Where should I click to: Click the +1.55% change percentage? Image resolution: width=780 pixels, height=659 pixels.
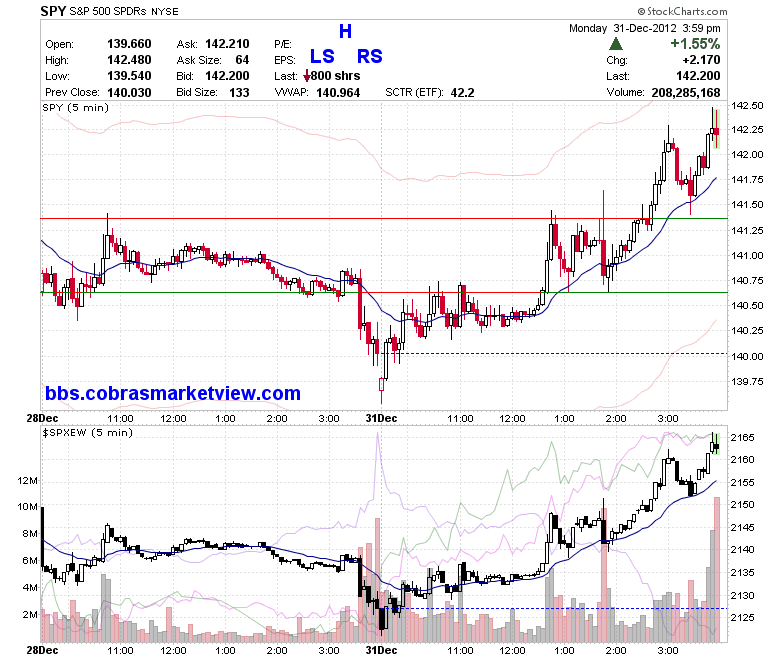[695, 44]
